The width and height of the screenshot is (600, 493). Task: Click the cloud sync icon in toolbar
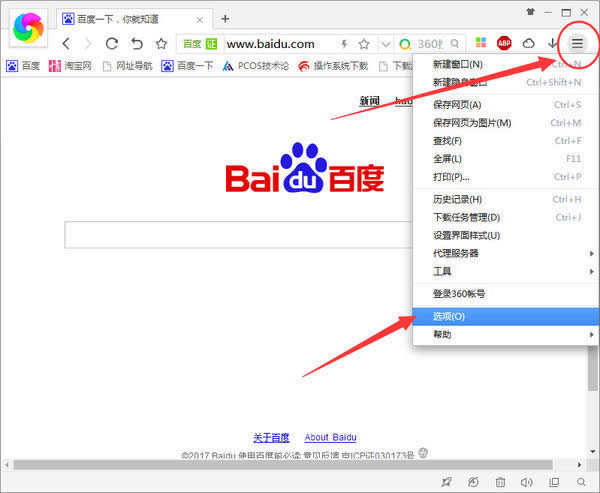[528, 43]
